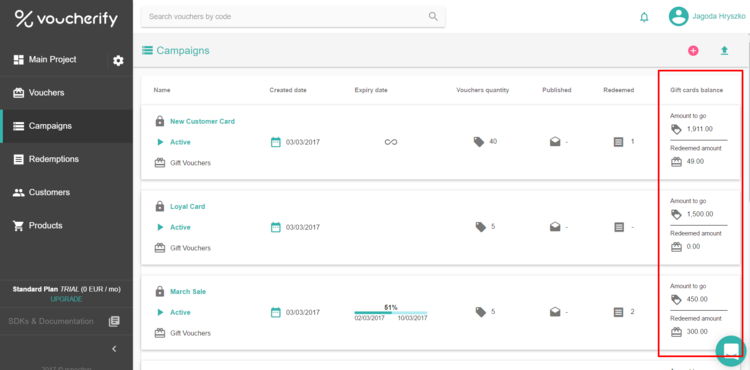Open project settings gear icon
The width and height of the screenshot is (750, 370).
click(118, 61)
